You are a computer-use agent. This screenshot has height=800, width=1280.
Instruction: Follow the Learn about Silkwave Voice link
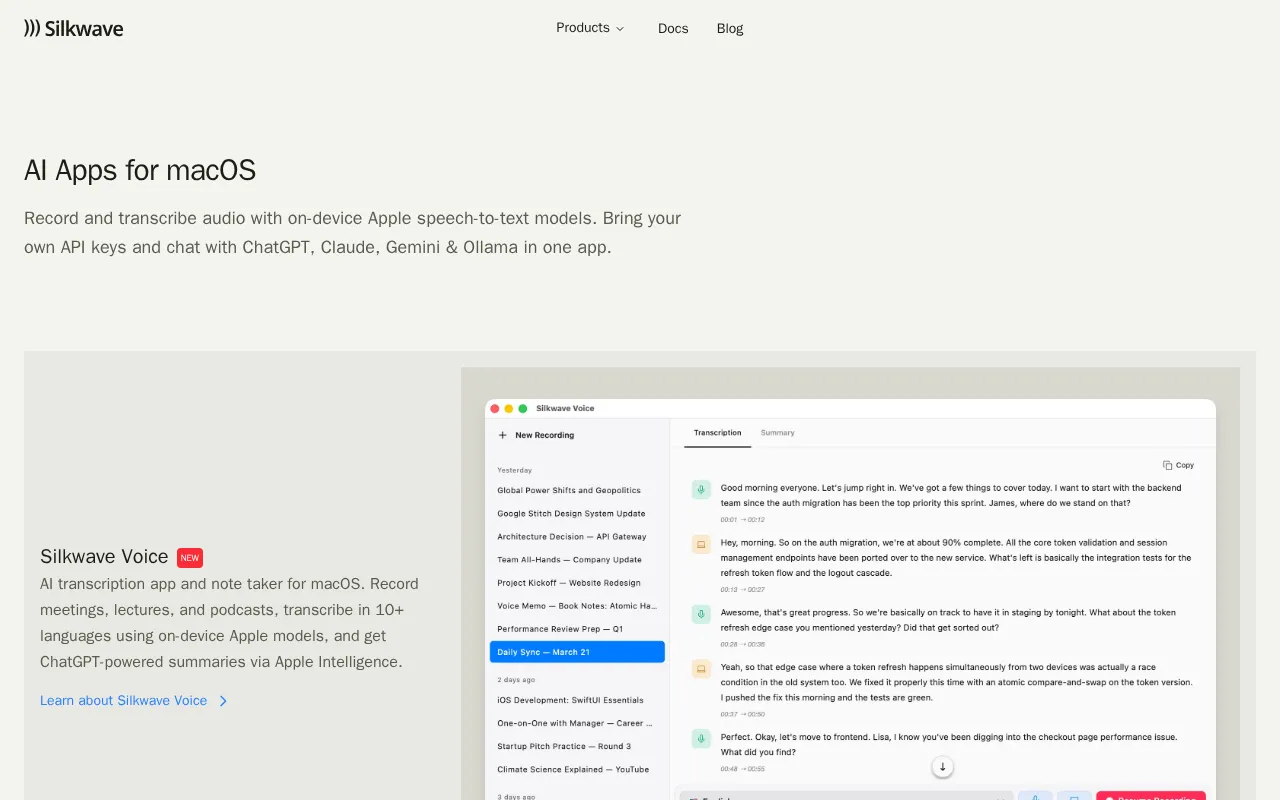[134, 700]
